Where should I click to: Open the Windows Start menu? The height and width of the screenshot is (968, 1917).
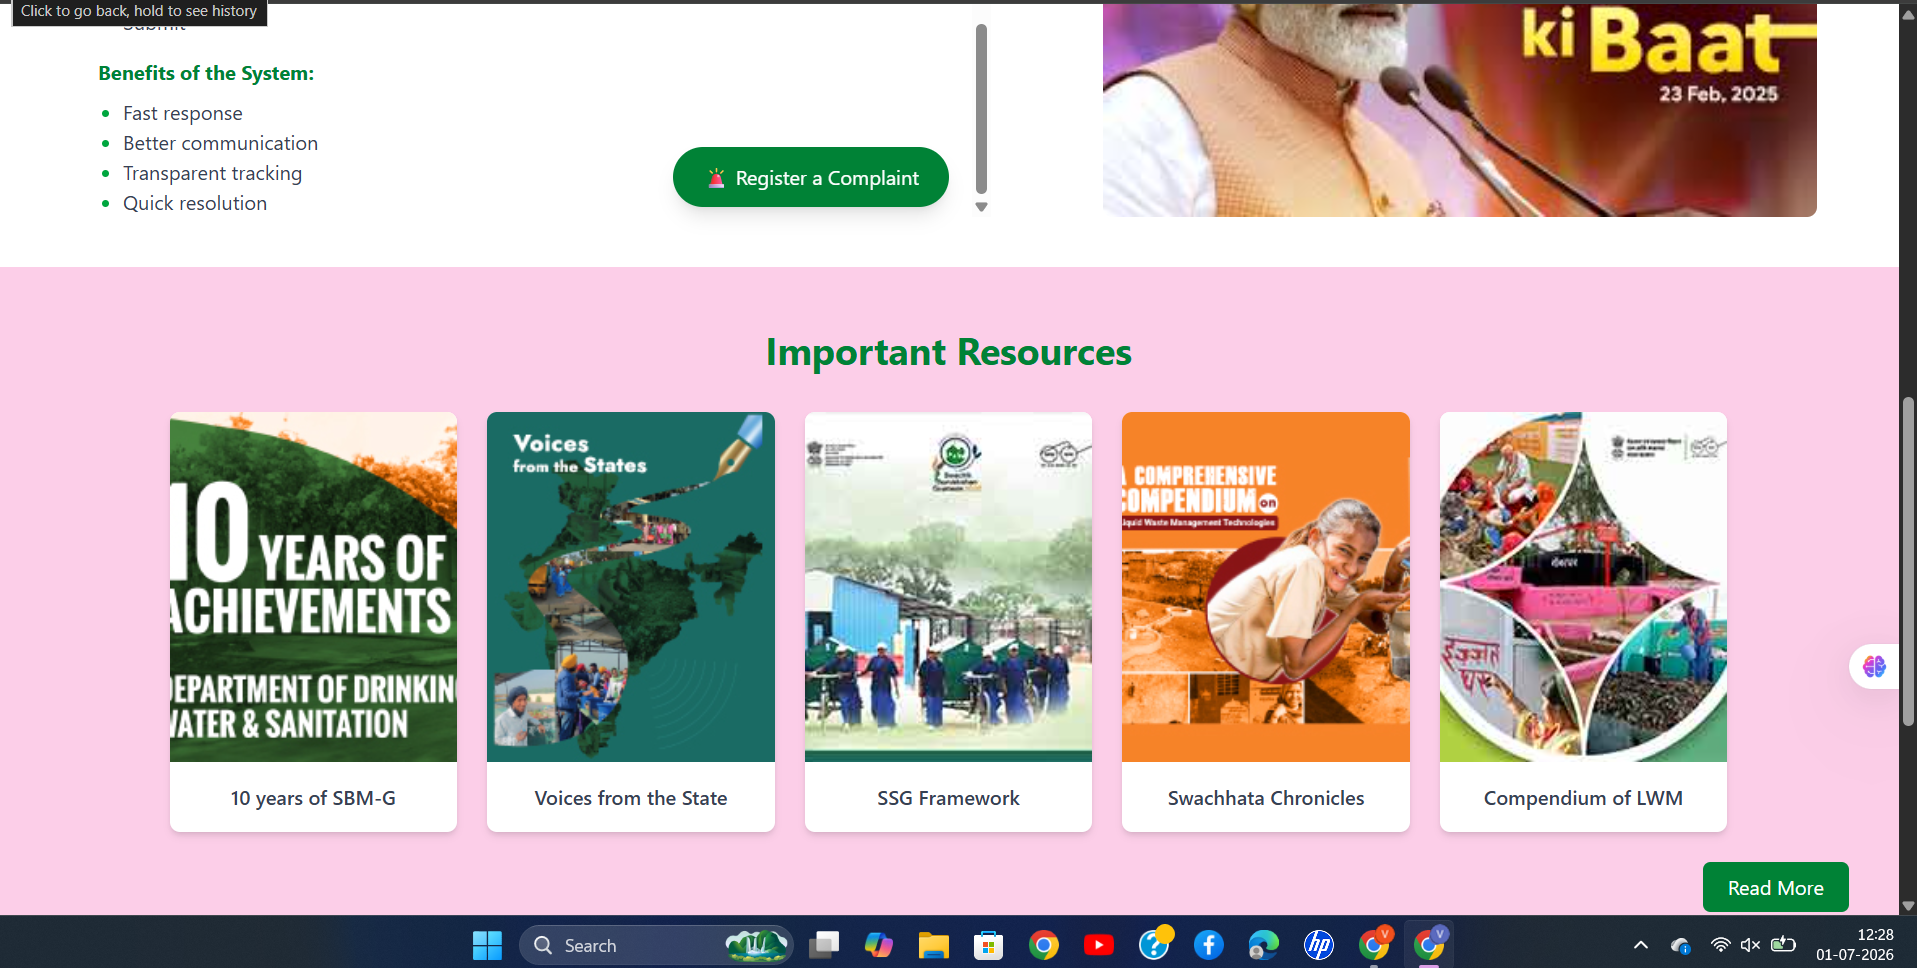[487, 945]
